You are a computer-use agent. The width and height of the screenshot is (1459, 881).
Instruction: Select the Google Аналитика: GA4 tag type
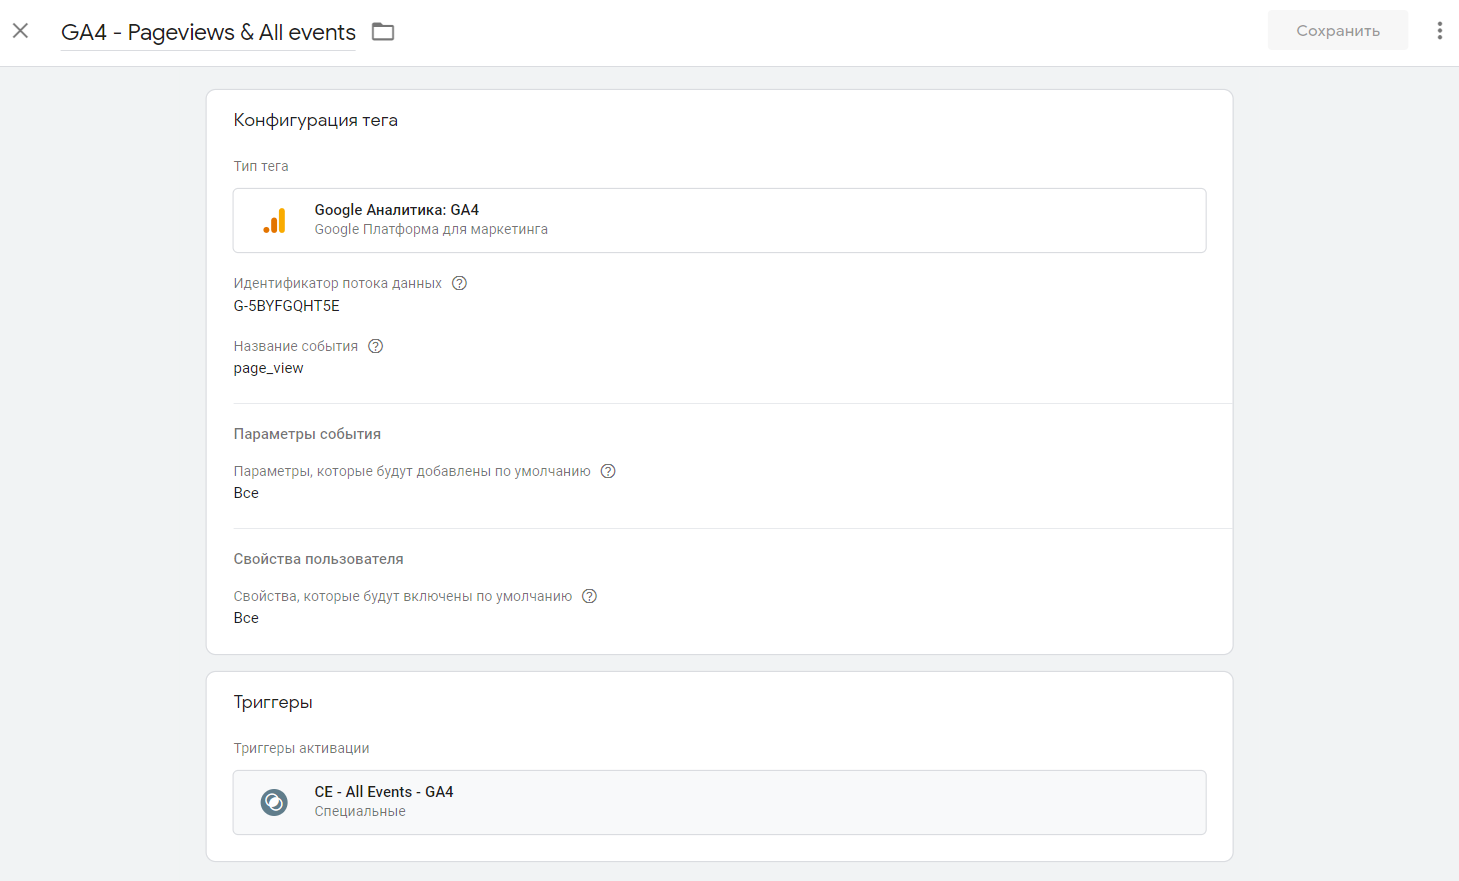point(719,220)
